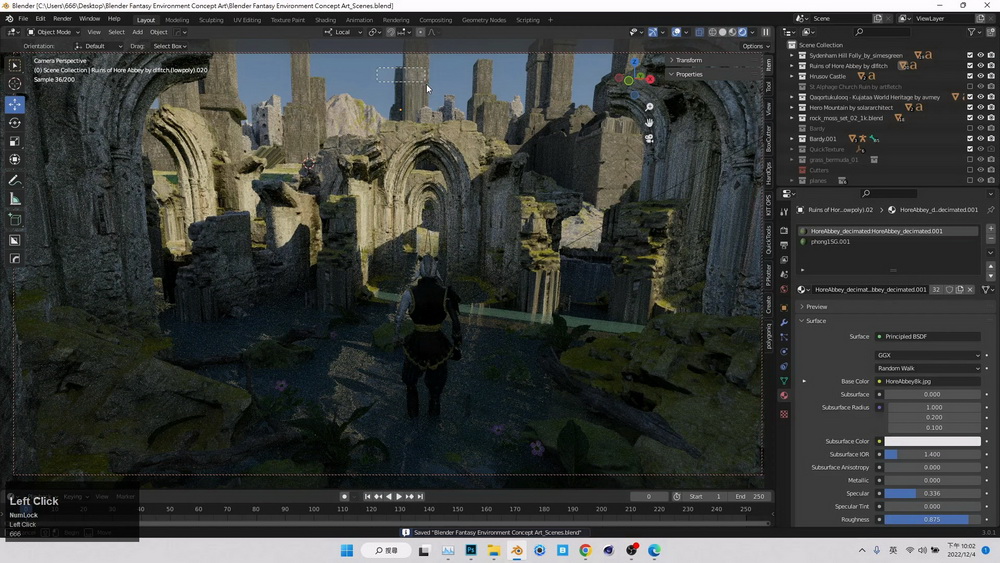Activate the Rotate tool
The height and width of the screenshot is (563, 1000).
coord(15,123)
